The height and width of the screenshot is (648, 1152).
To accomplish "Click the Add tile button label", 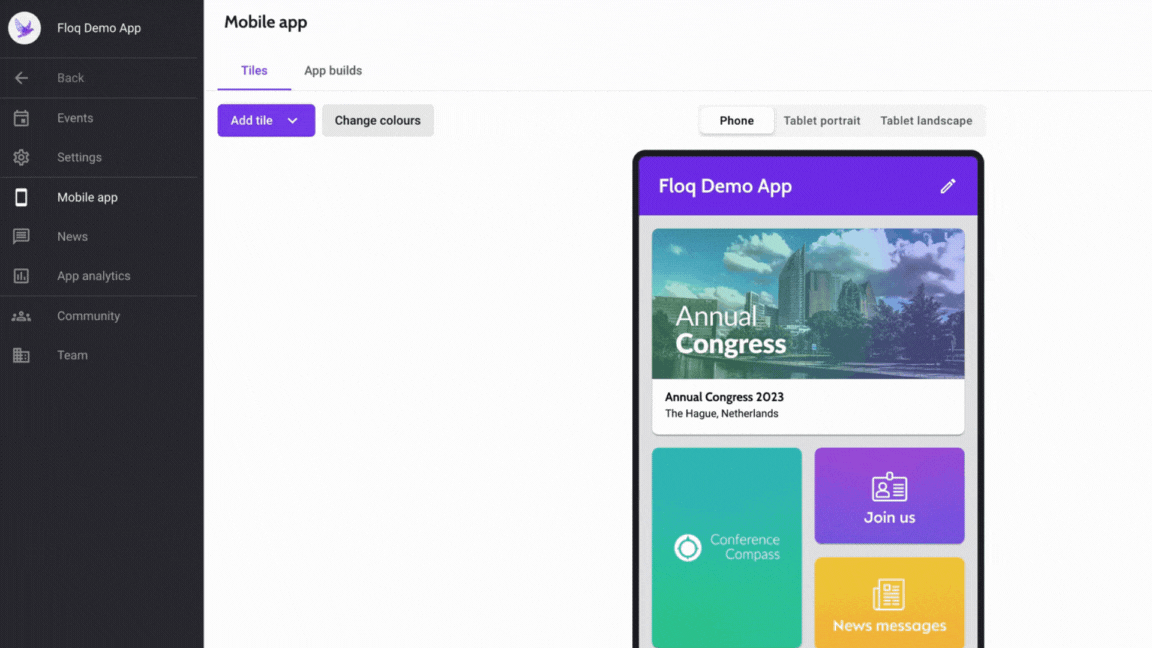I will pyautogui.click(x=251, y=120).
